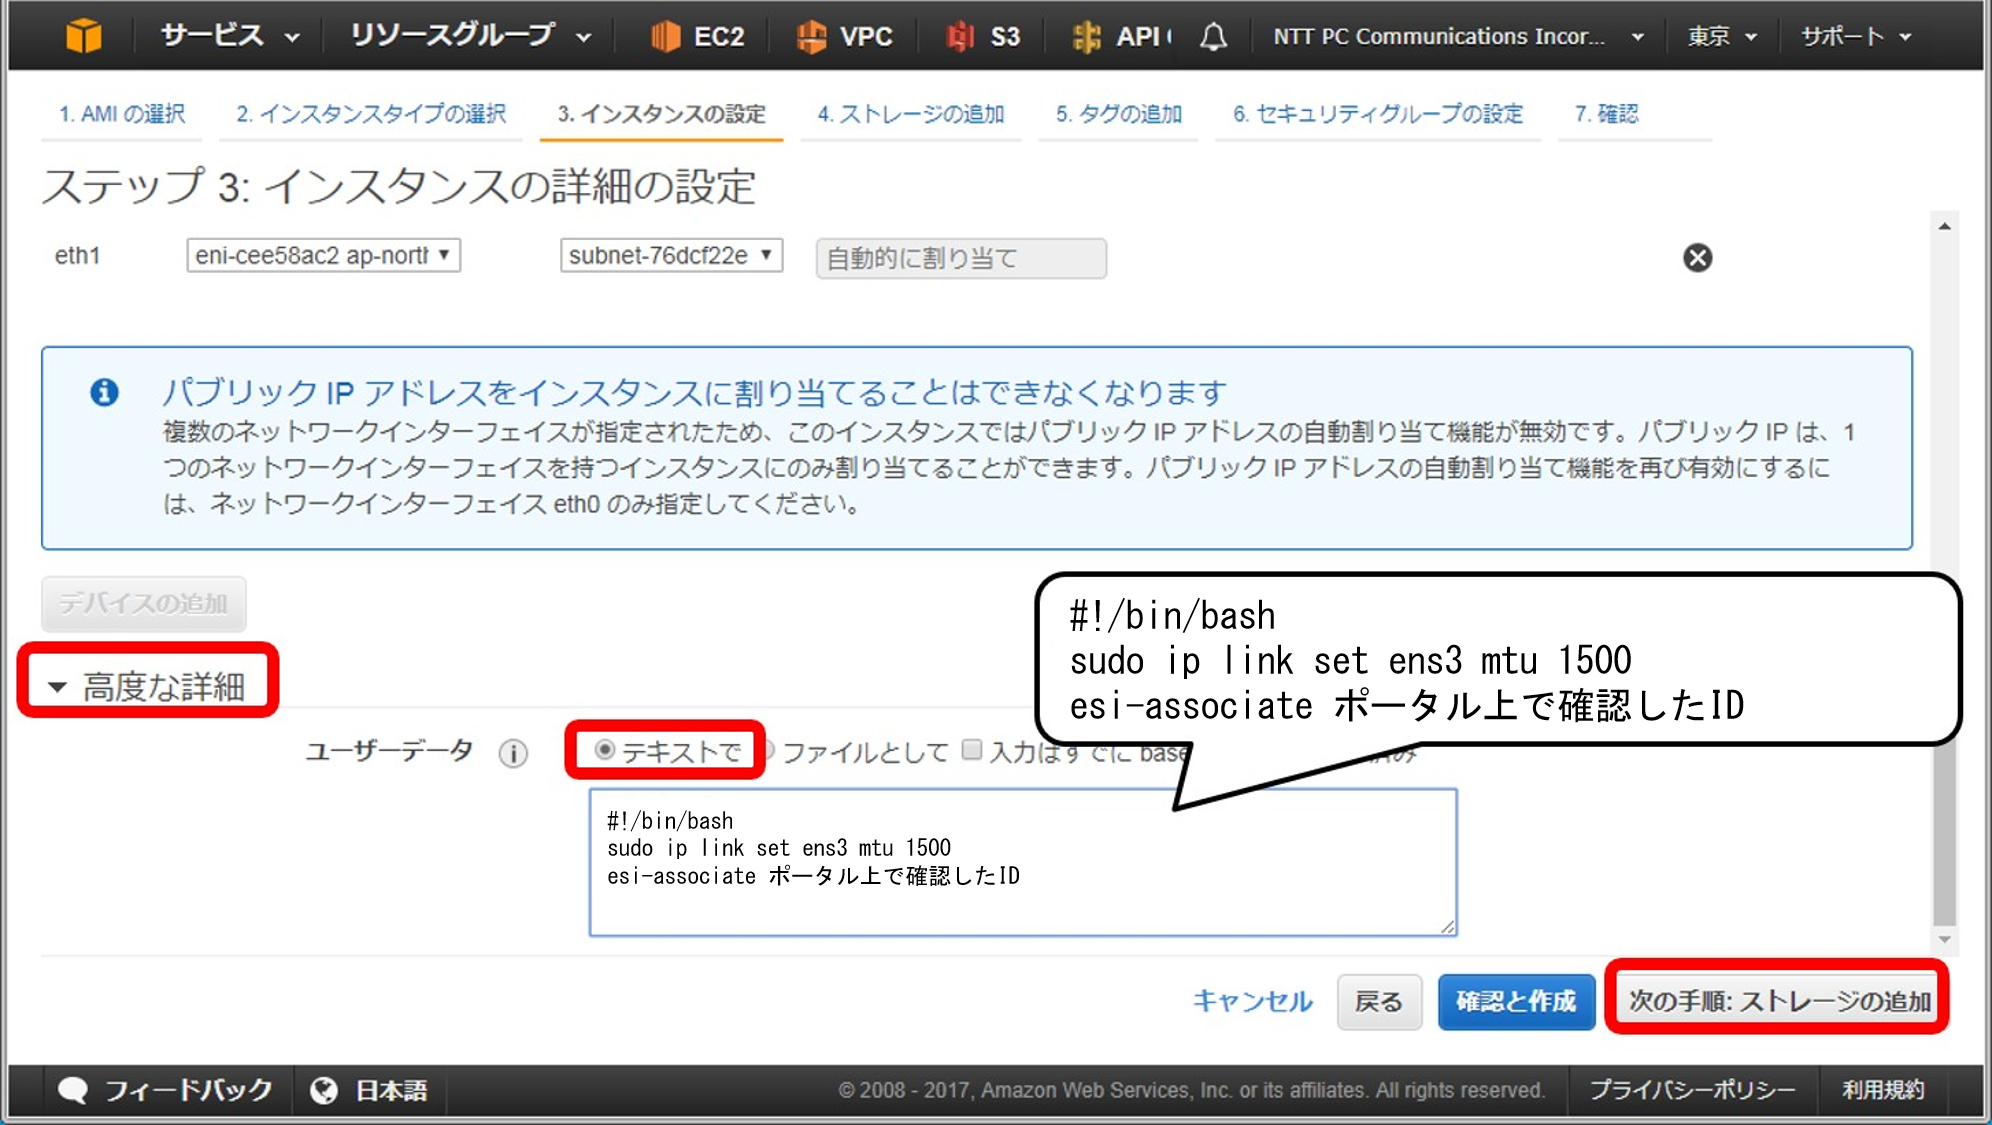The height and width of the screenshot is (1125, 1992).
Task: Open the リソースグループ dropdown
Action: tap(470, 37)
